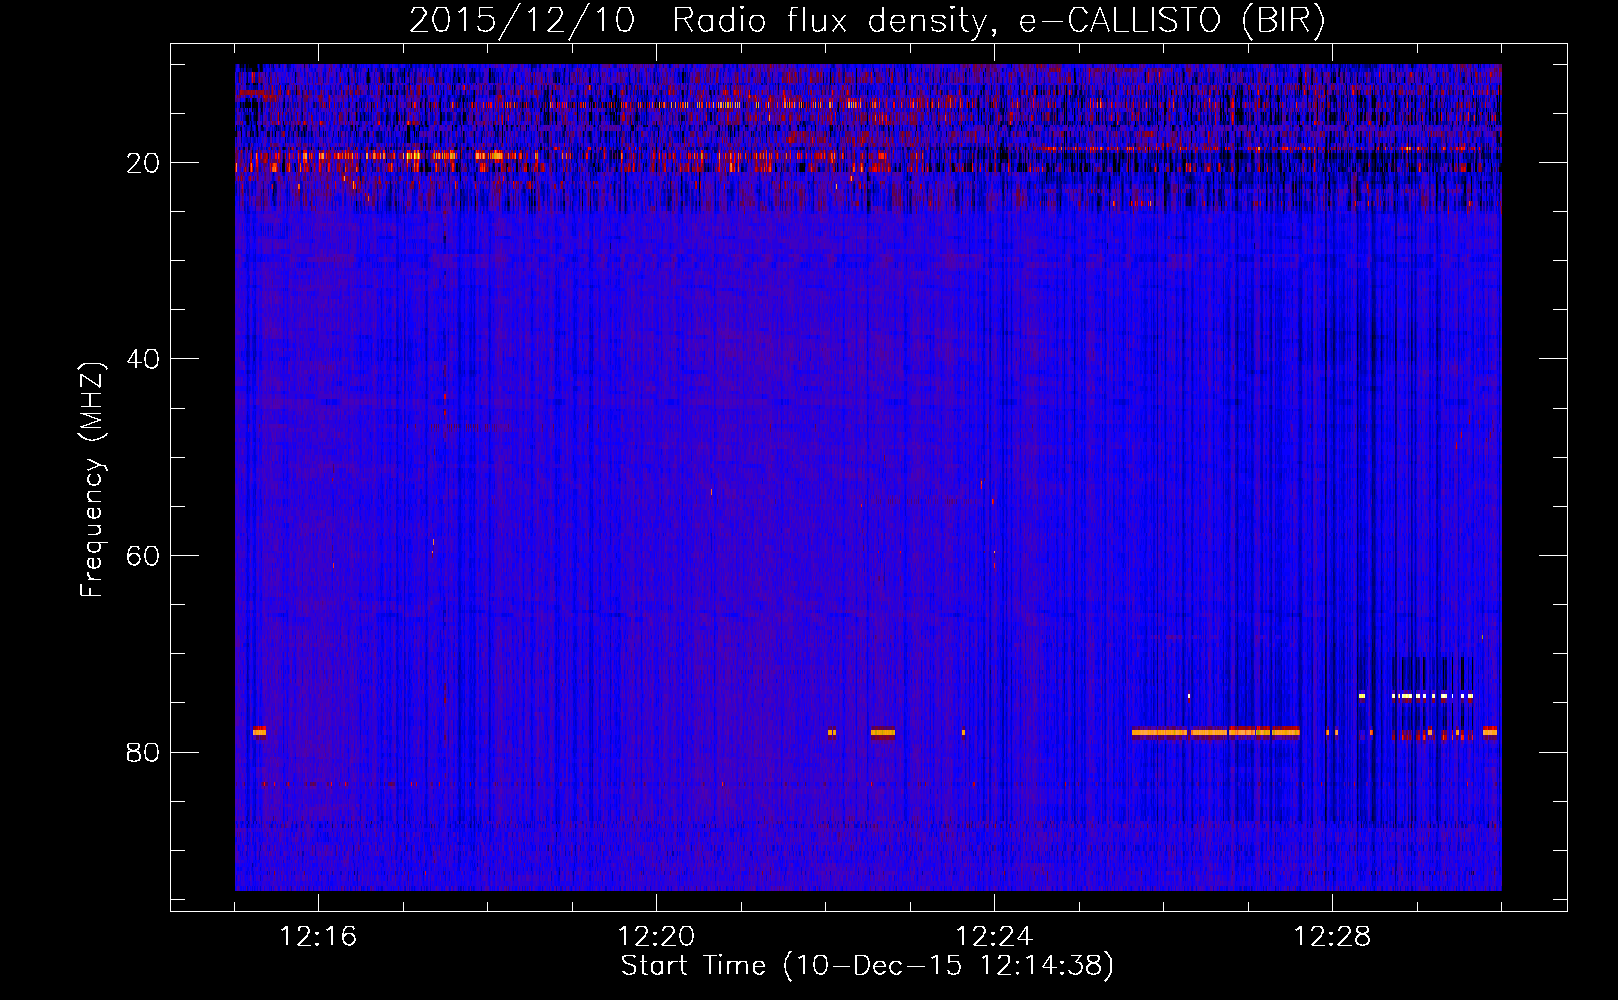The width and height of the screenshot is (1618, 1000).
Task: Click the 40 frequency tick label
Action: point(144,359)
